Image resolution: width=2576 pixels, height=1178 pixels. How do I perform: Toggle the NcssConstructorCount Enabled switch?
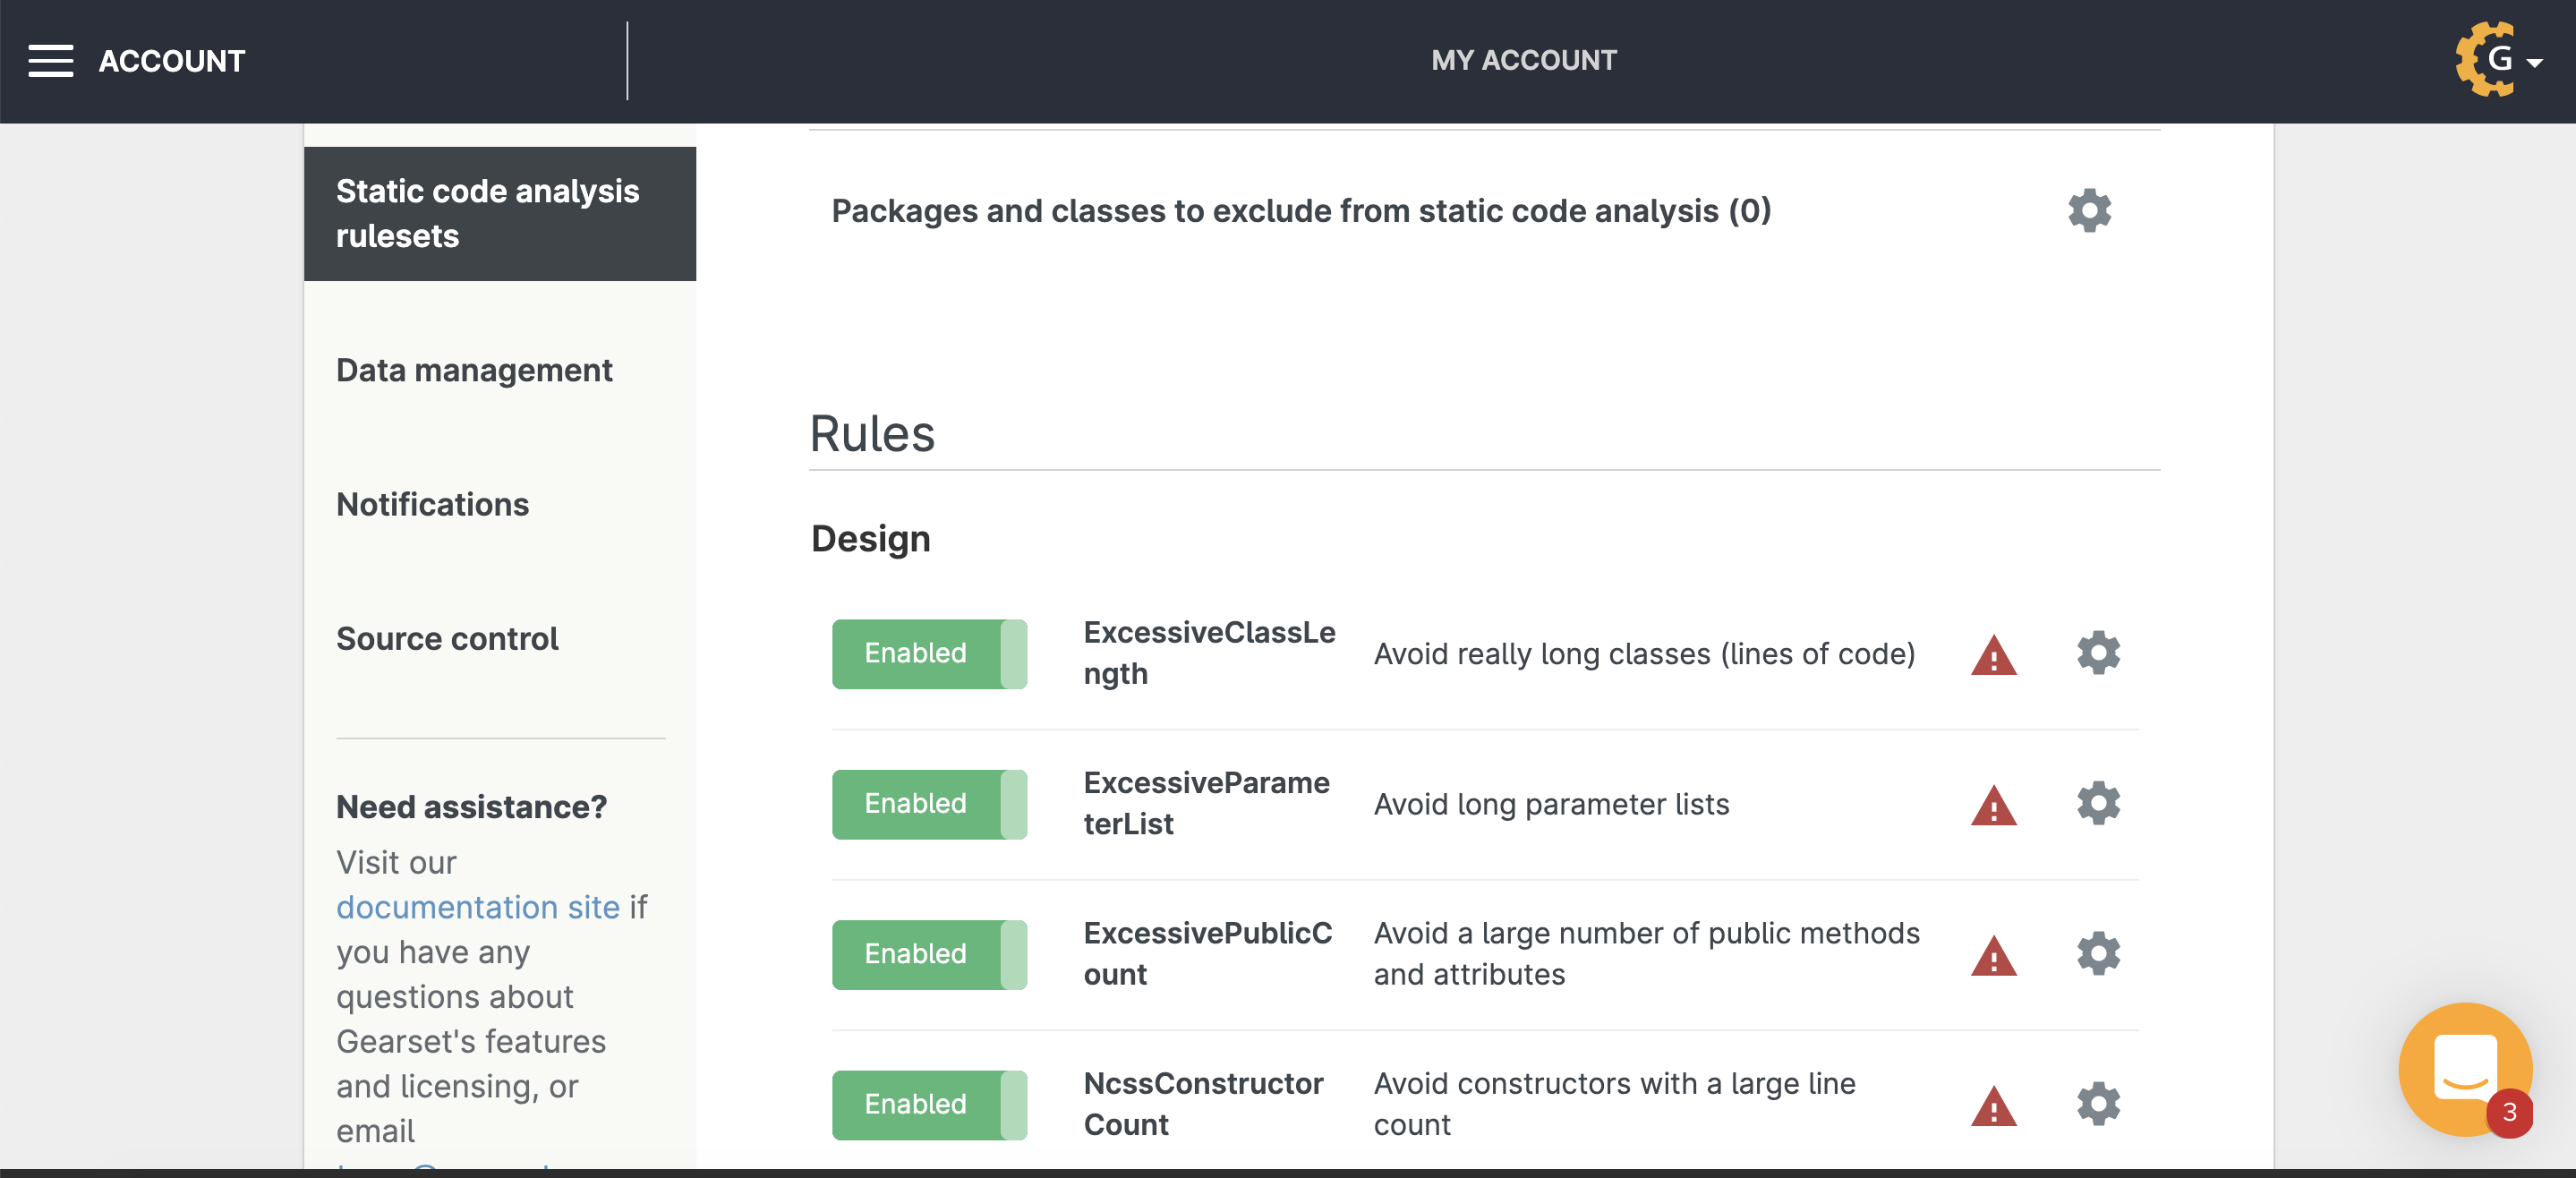coord(929,1104)
